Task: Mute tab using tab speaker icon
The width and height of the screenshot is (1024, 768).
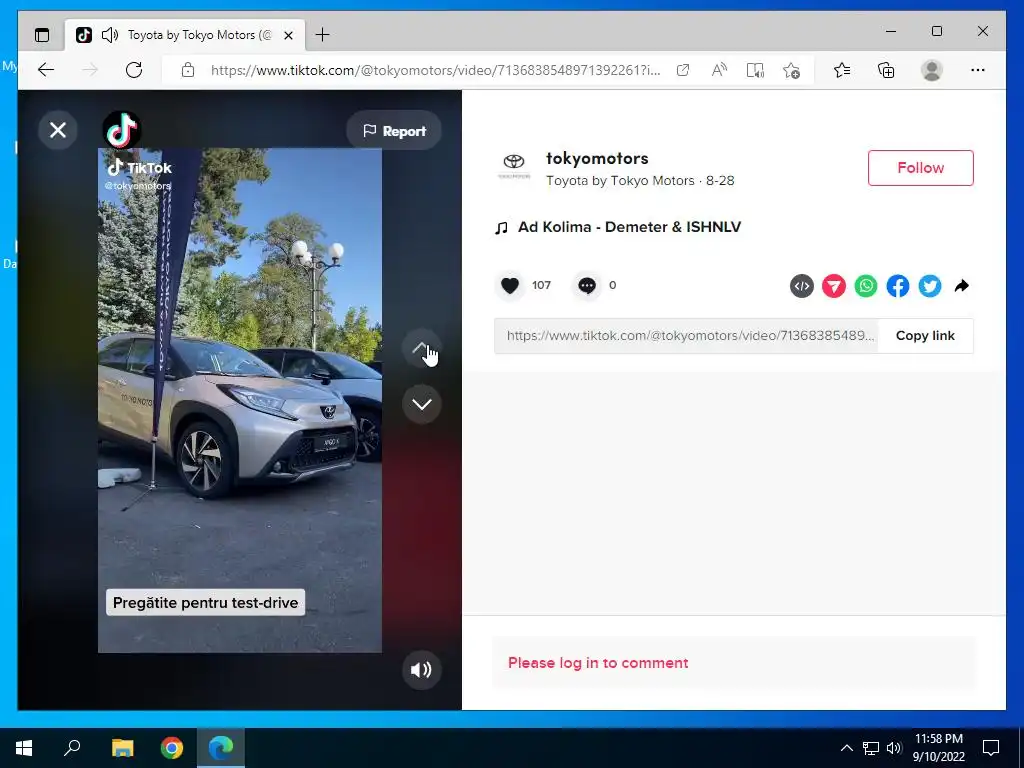Action: 110,35
